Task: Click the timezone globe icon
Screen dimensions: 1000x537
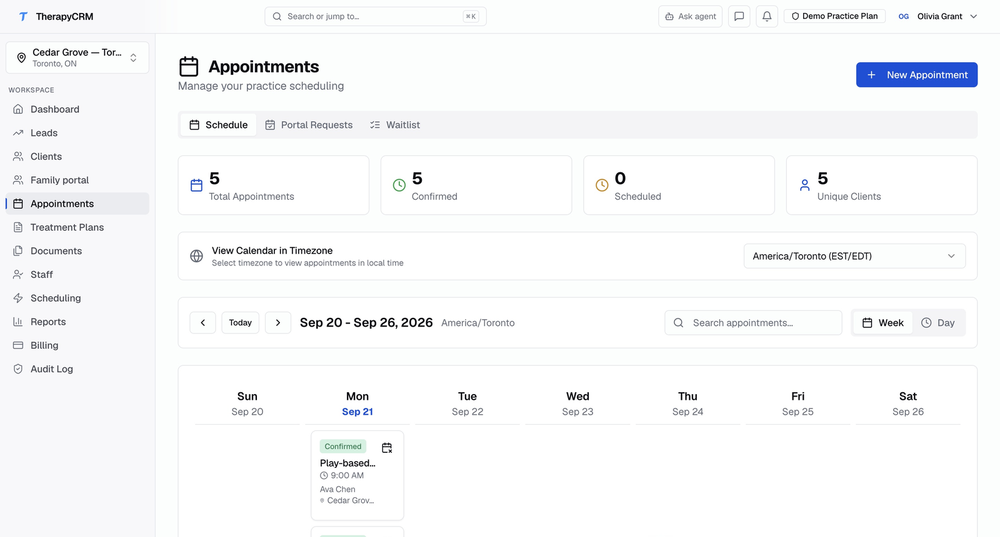Action: click(x=196, y=256)
